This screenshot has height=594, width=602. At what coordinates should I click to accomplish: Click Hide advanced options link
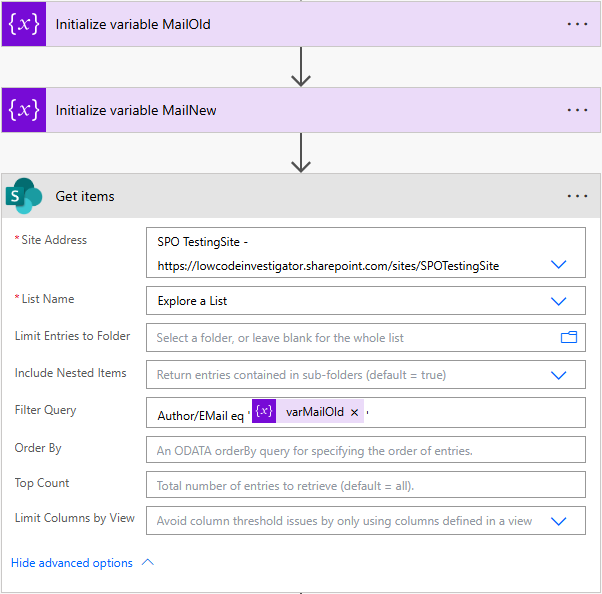coord(72,563)
